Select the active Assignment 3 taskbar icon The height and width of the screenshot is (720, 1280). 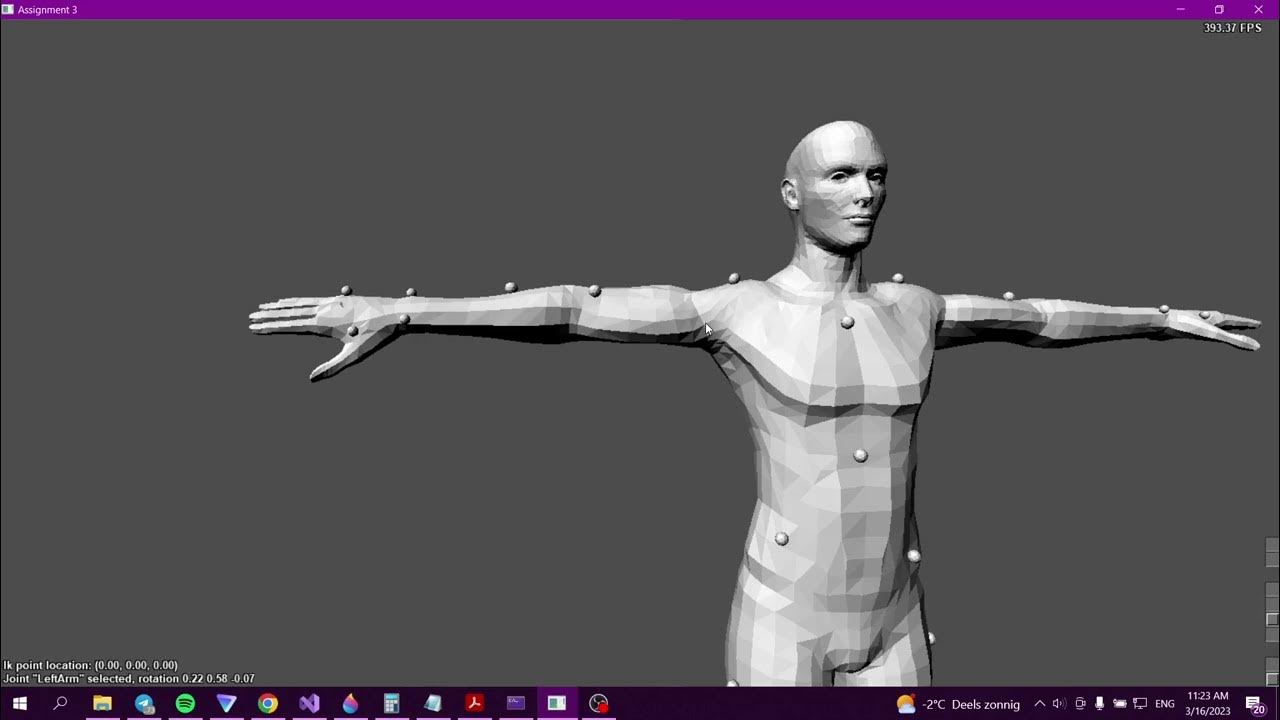tap(557, 703)
